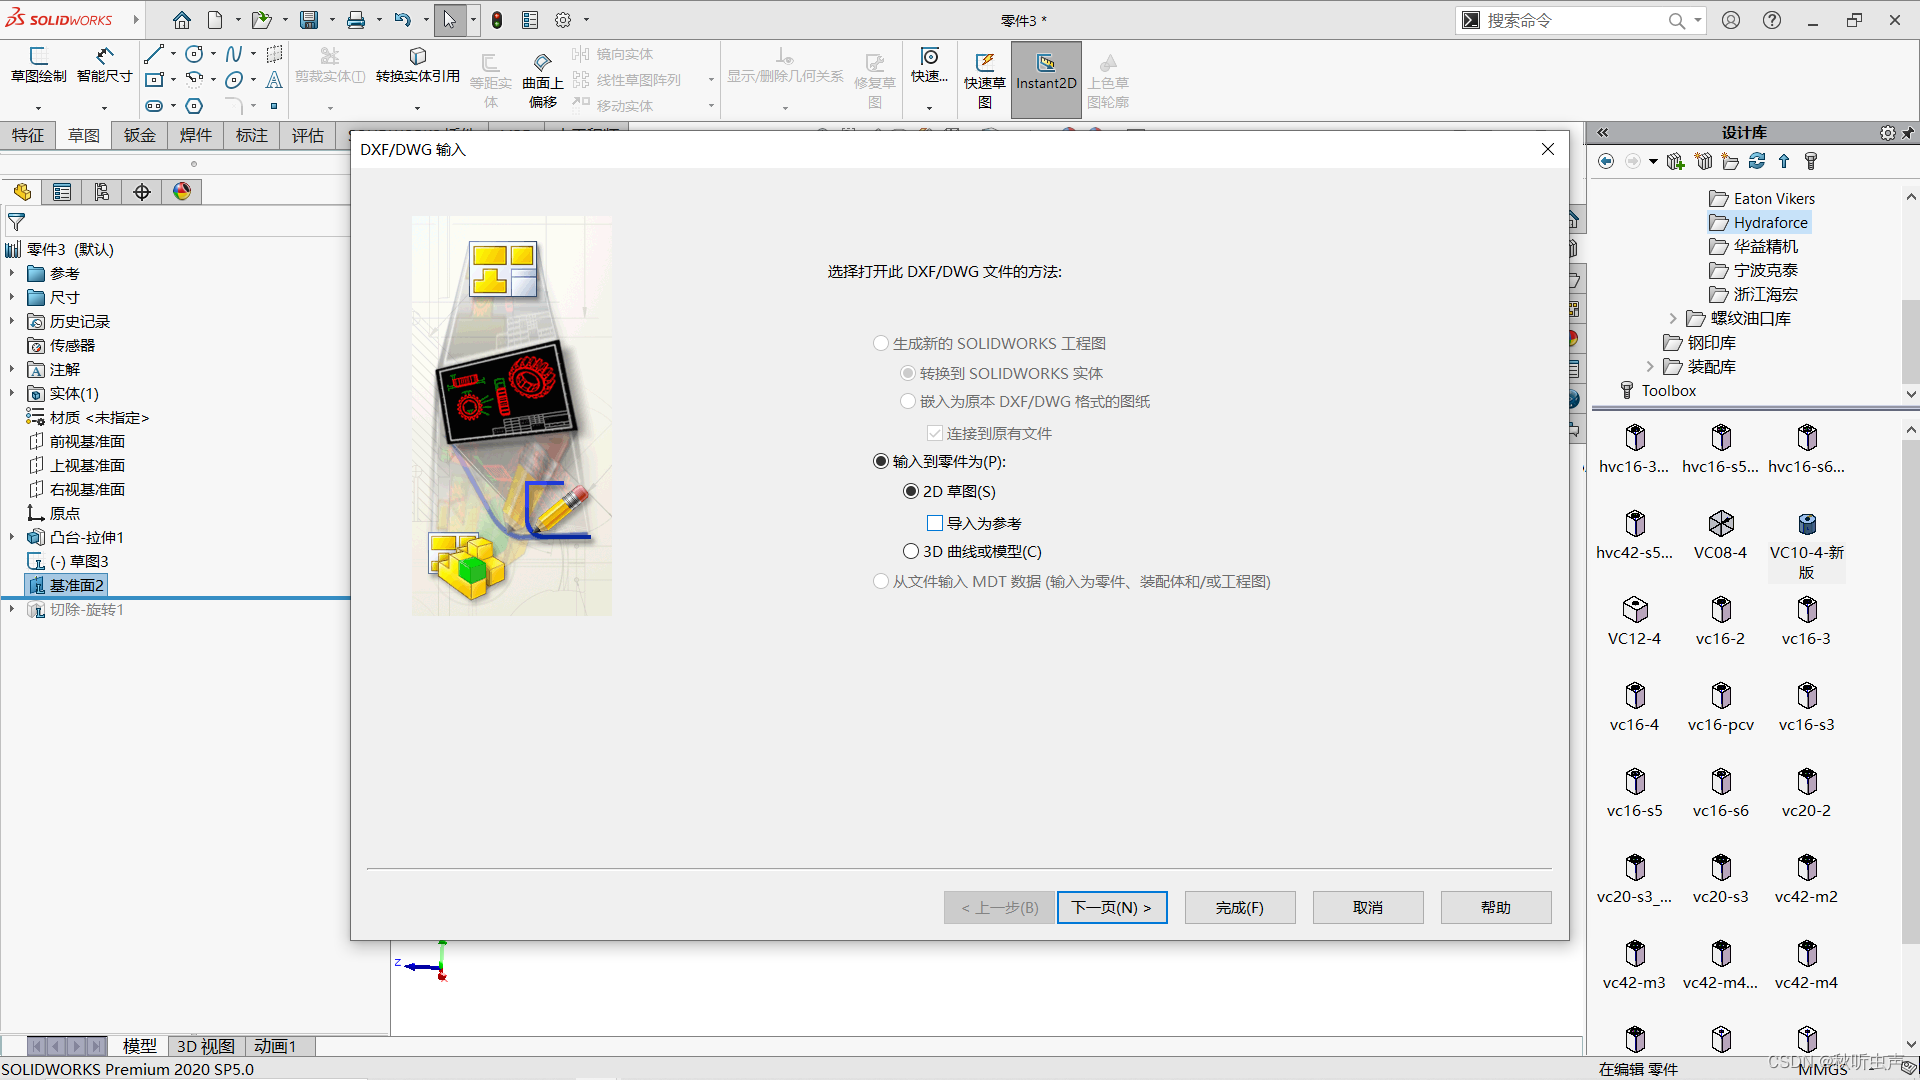Select the 基准面2 tree item
The height and width of the screenshot is (1080, 1920).
(67, 585)
